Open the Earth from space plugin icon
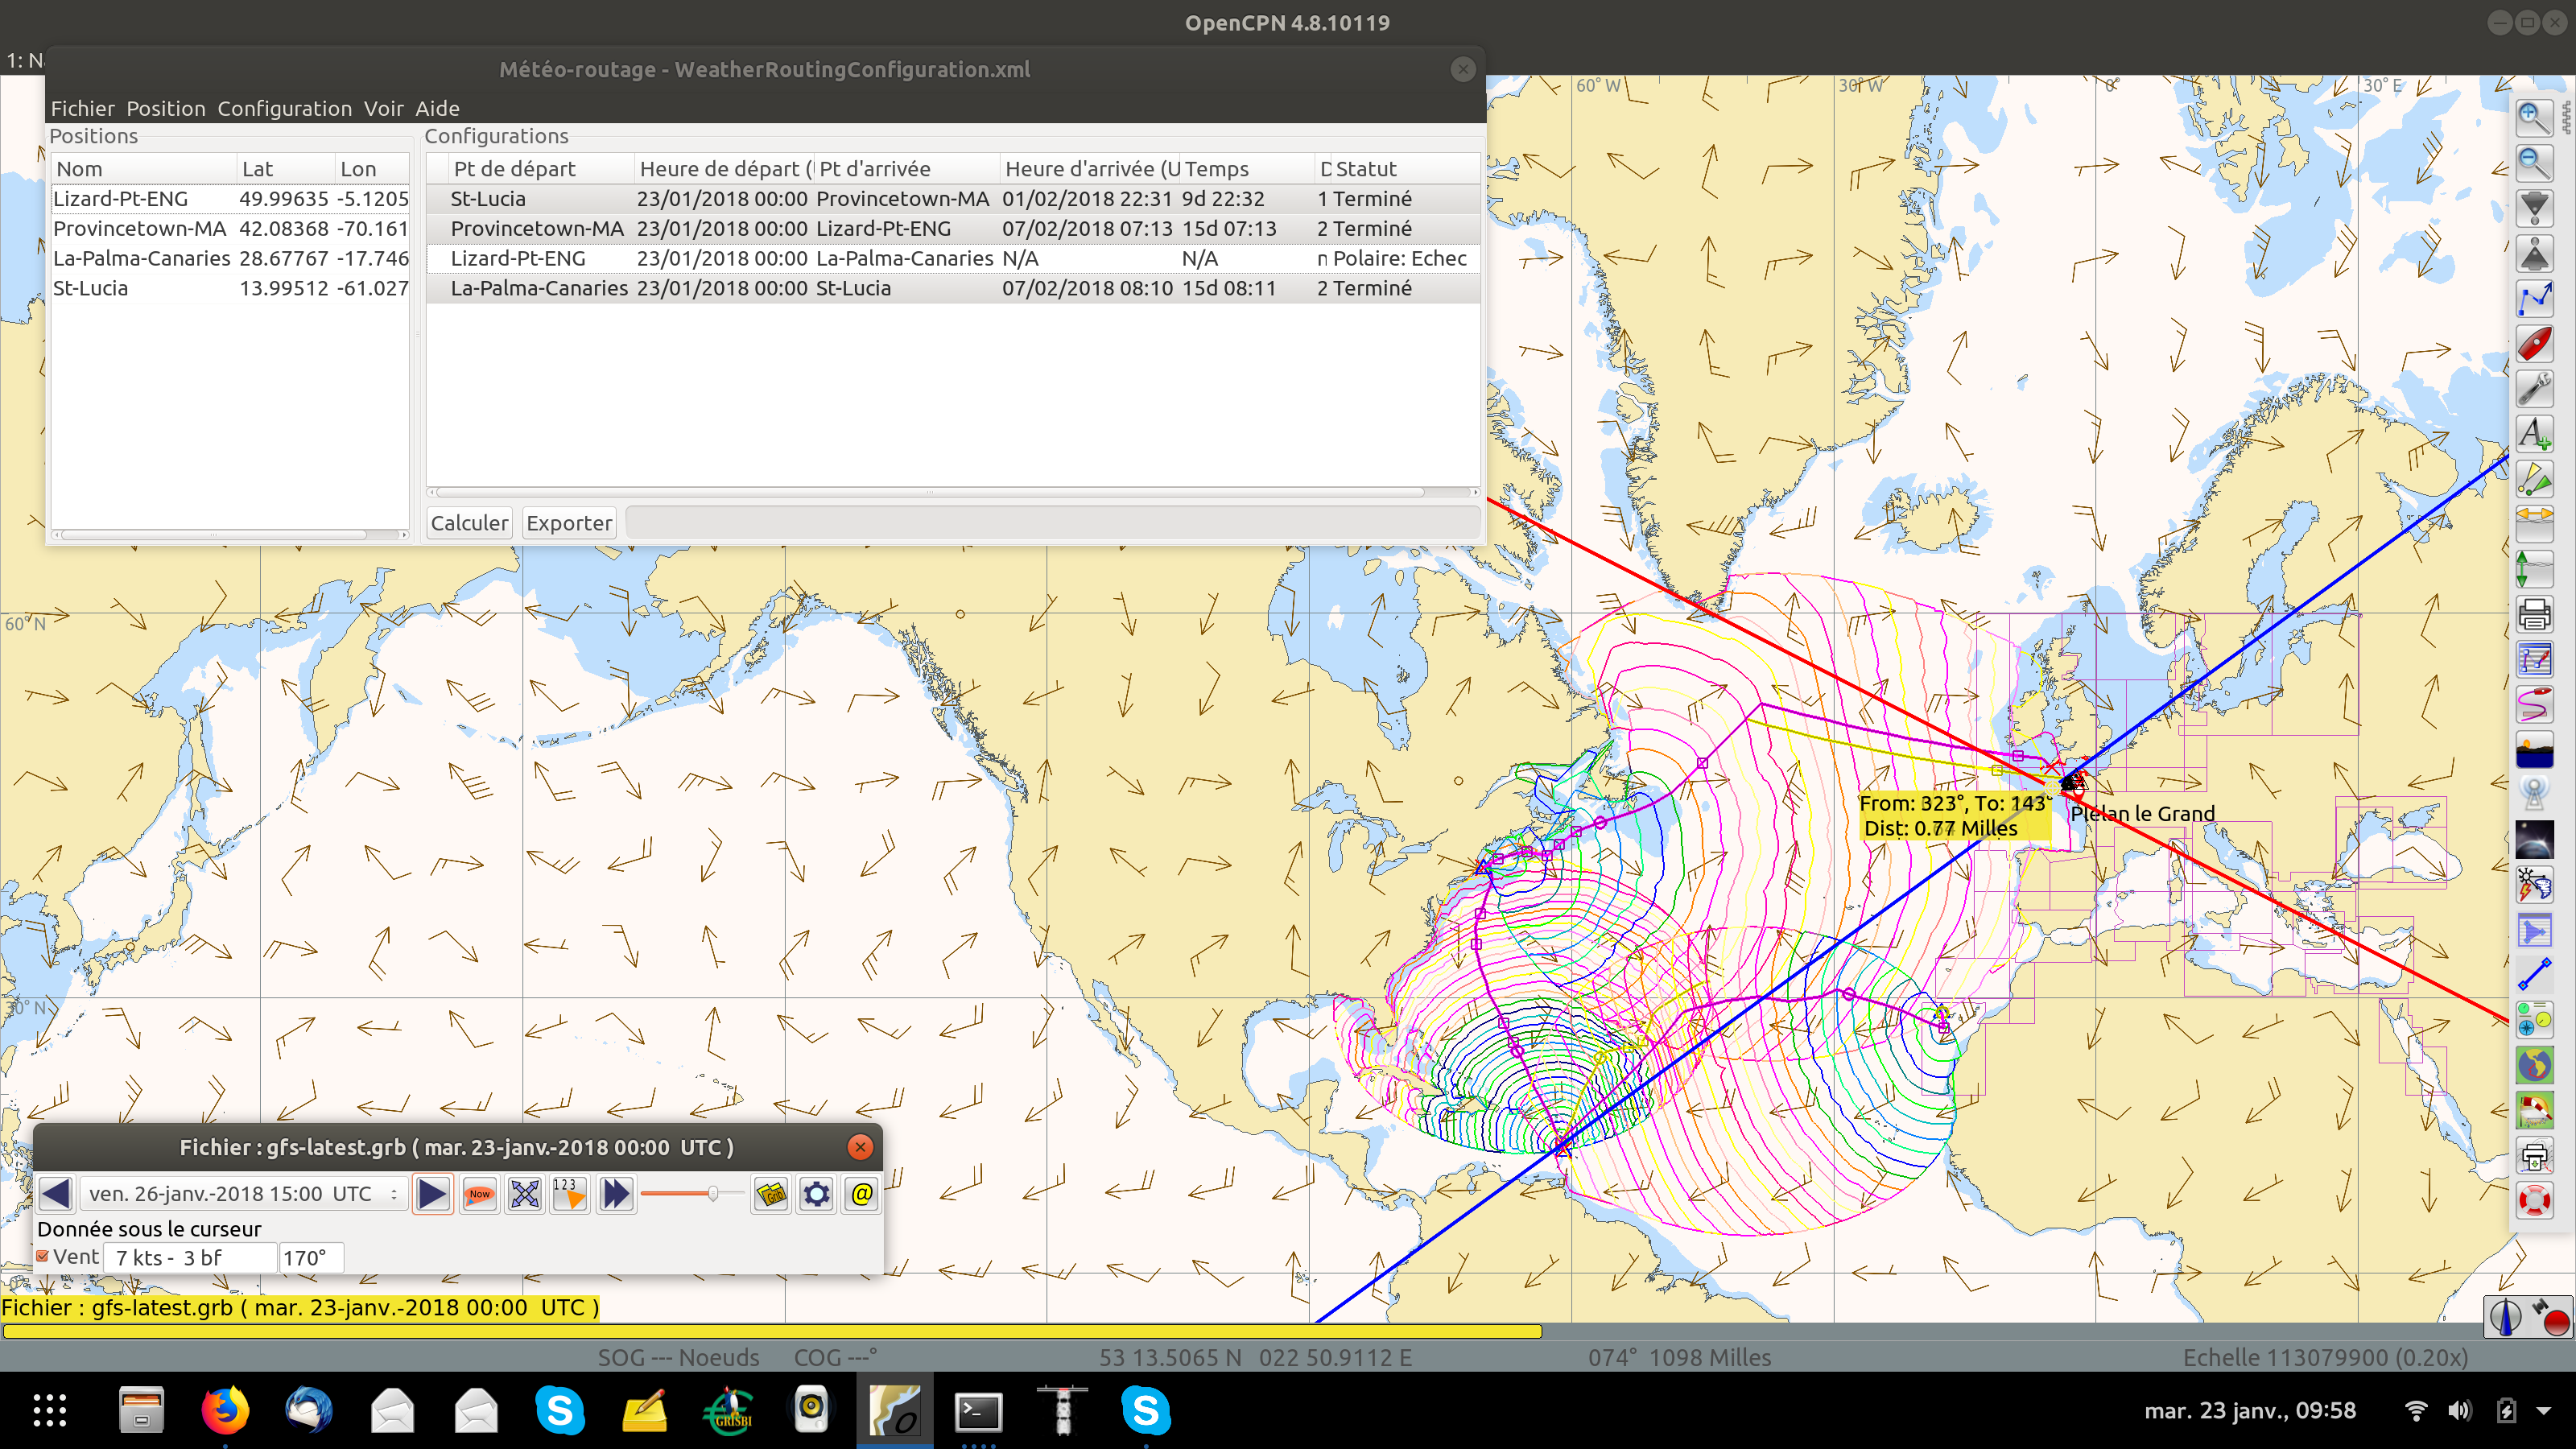The height and width of the screenshot is (1449, 2576). pyautogui.click(x=2534, y=840)
